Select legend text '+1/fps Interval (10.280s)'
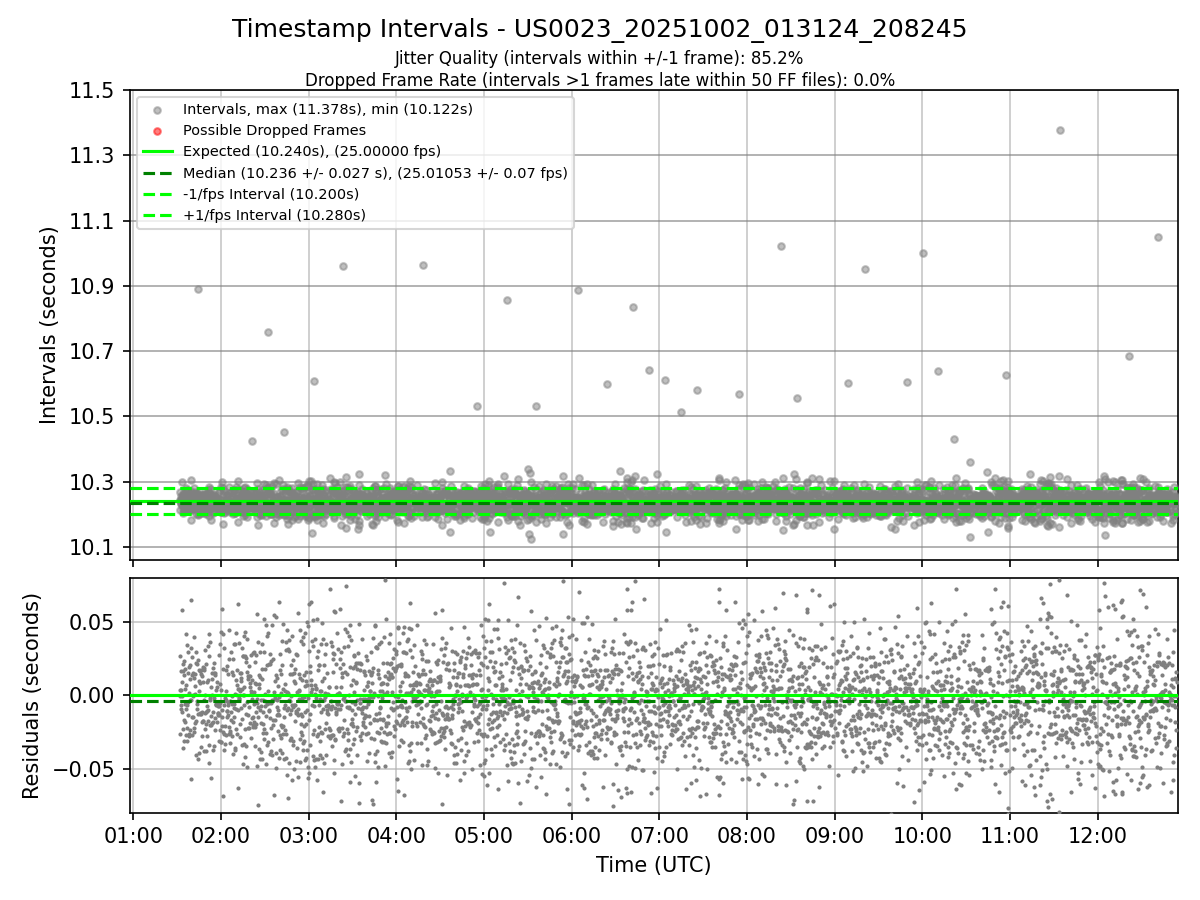The width and height of the screenshot is (1200, 900). 274,215
